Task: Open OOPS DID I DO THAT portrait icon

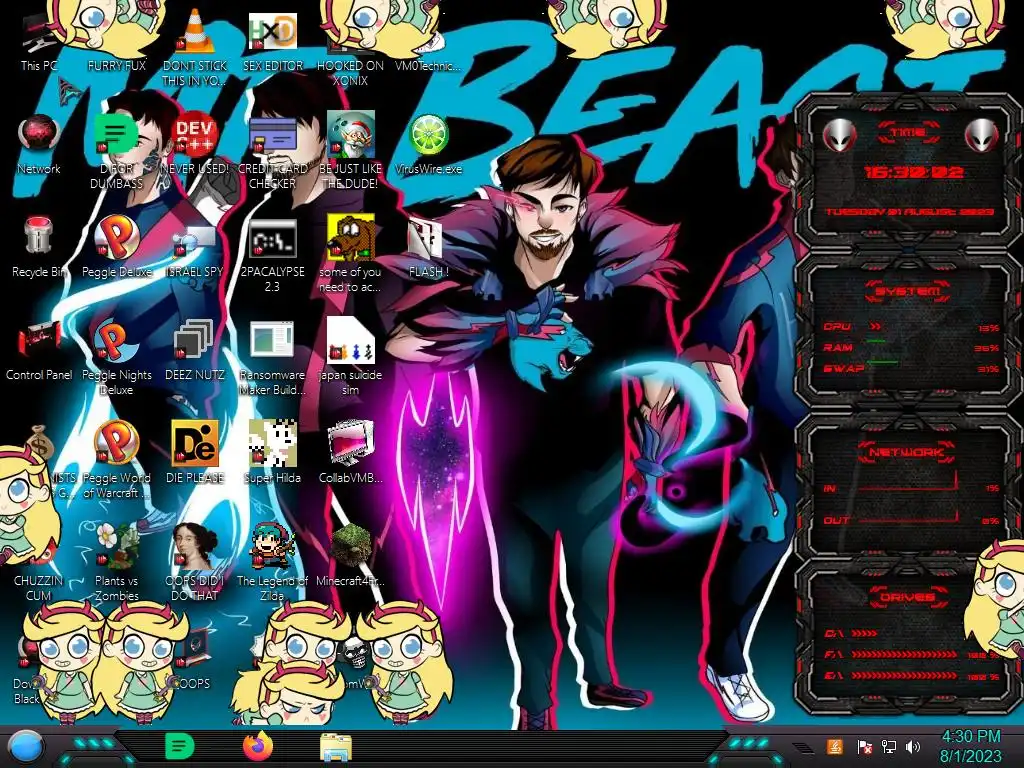Action: [x=195, y=547]
